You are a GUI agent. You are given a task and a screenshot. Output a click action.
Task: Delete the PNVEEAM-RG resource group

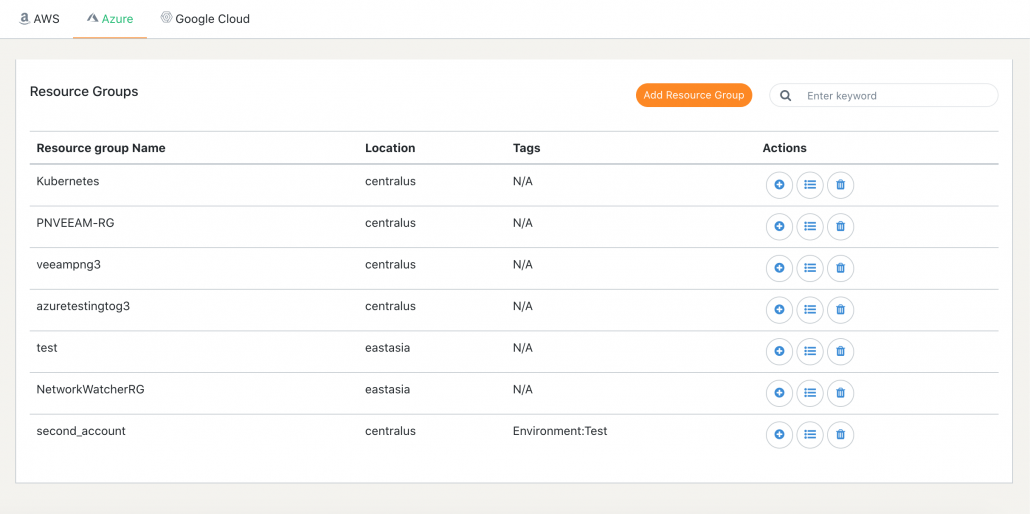pyautogui.click(x=840, y=226)
